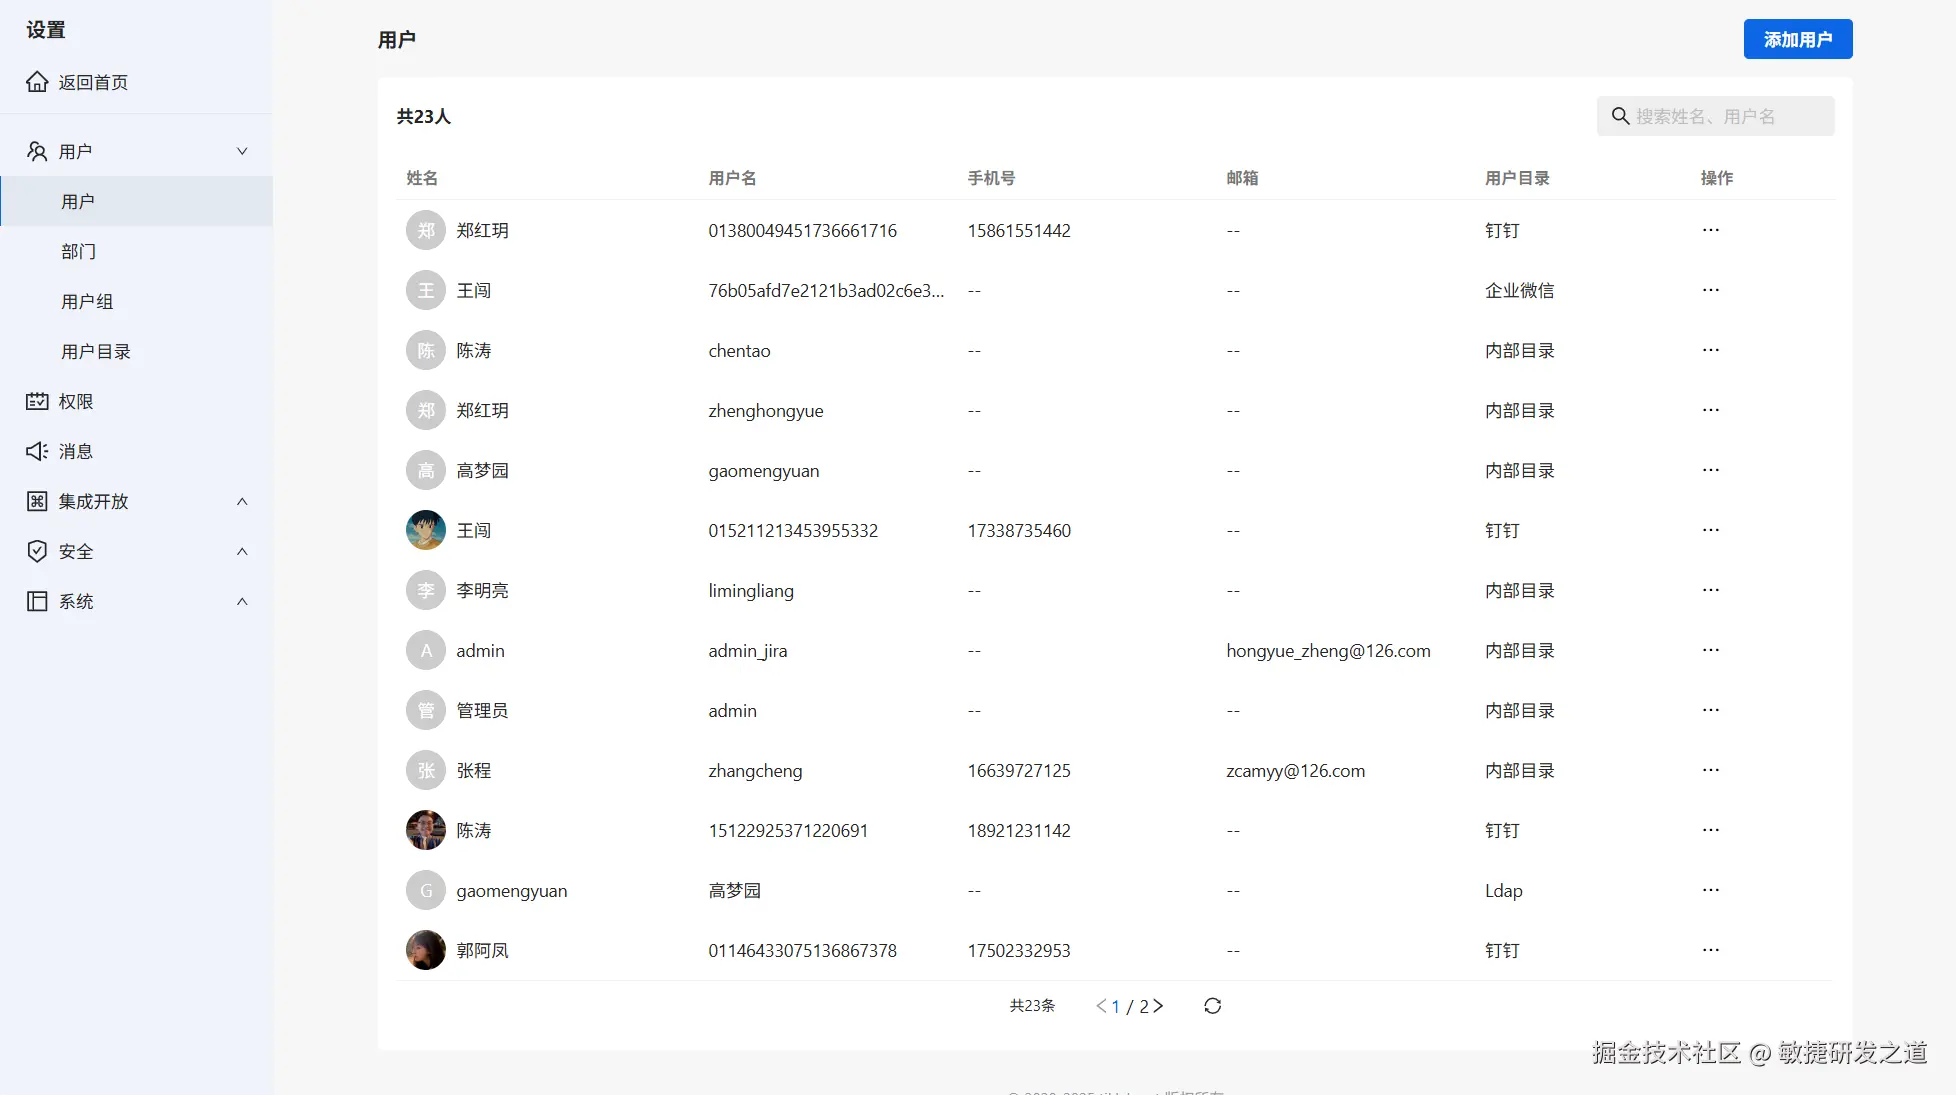Collapse the 用户 sidebar section
Image resolution: width=1956 pixels, height=1095 pixels.
pos(241,150)
